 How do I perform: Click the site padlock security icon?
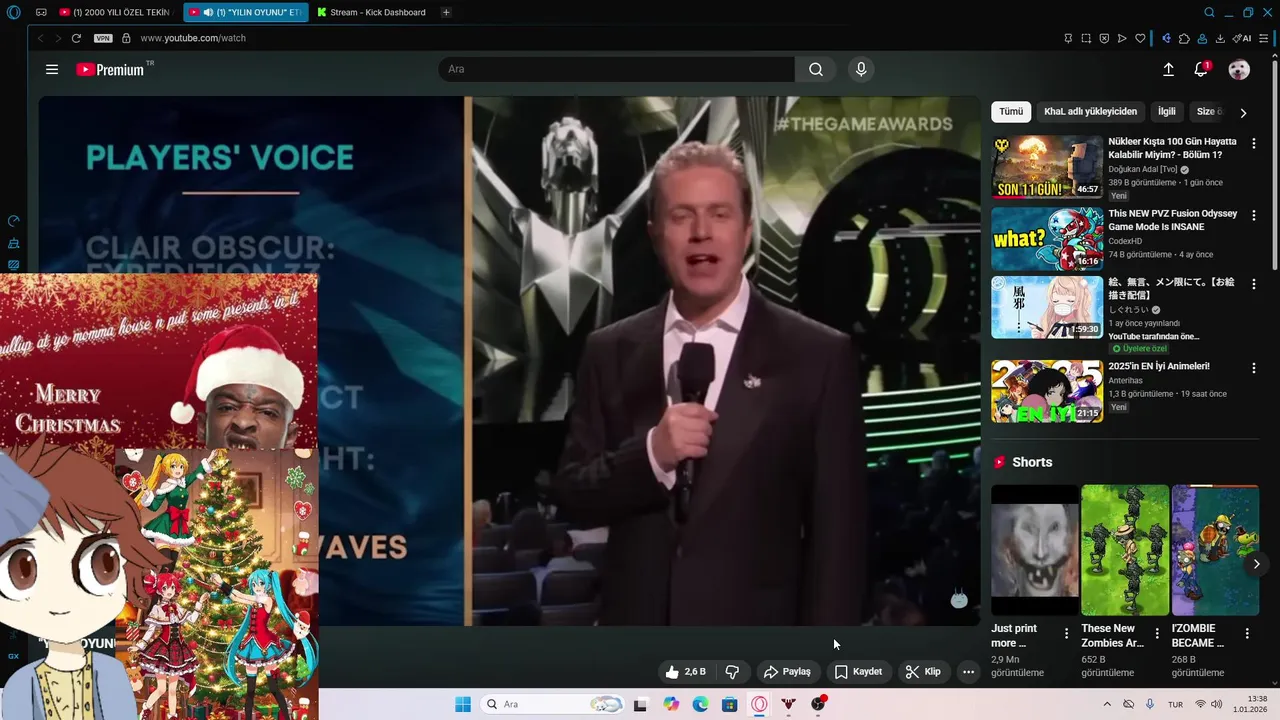click(x=126, y=38)
